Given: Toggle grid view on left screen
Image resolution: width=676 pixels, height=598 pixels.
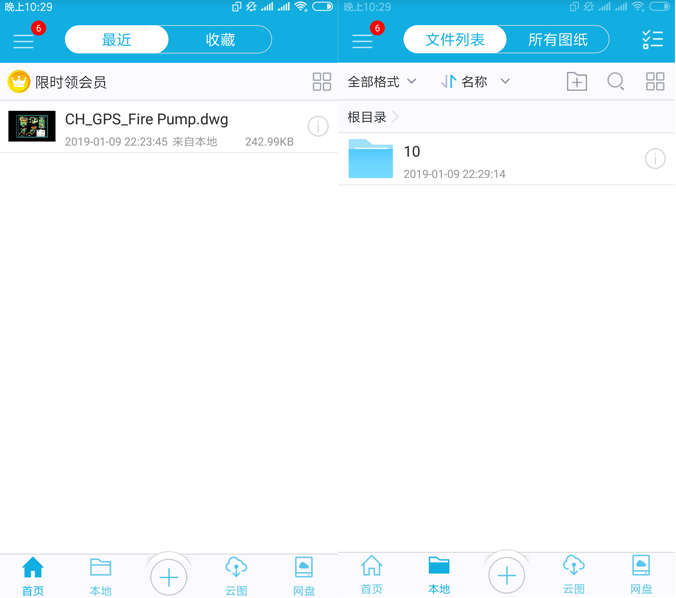Looking at the screenshot, I should (x=322, y=81).
